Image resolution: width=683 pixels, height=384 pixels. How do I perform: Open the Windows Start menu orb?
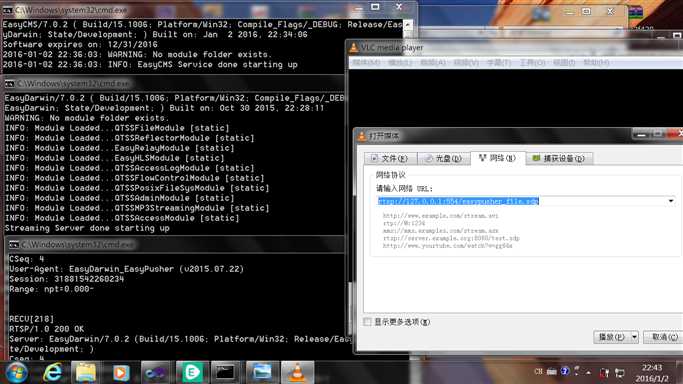point(17,373)
